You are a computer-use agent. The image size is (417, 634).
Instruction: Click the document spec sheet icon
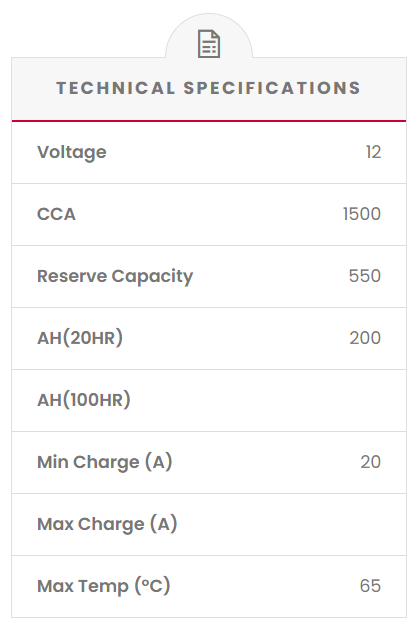point(209,44)
